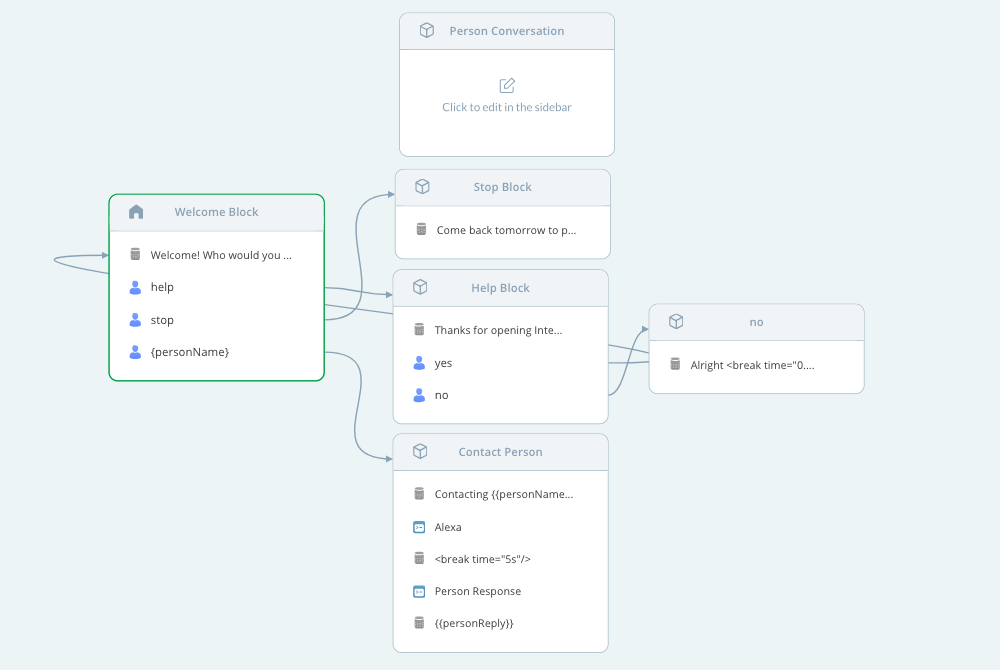This screenshot has width=1000, height=670.
Task: Open the 'Welcome! Who would you' speak step
Action: click(x=221, y=255)
